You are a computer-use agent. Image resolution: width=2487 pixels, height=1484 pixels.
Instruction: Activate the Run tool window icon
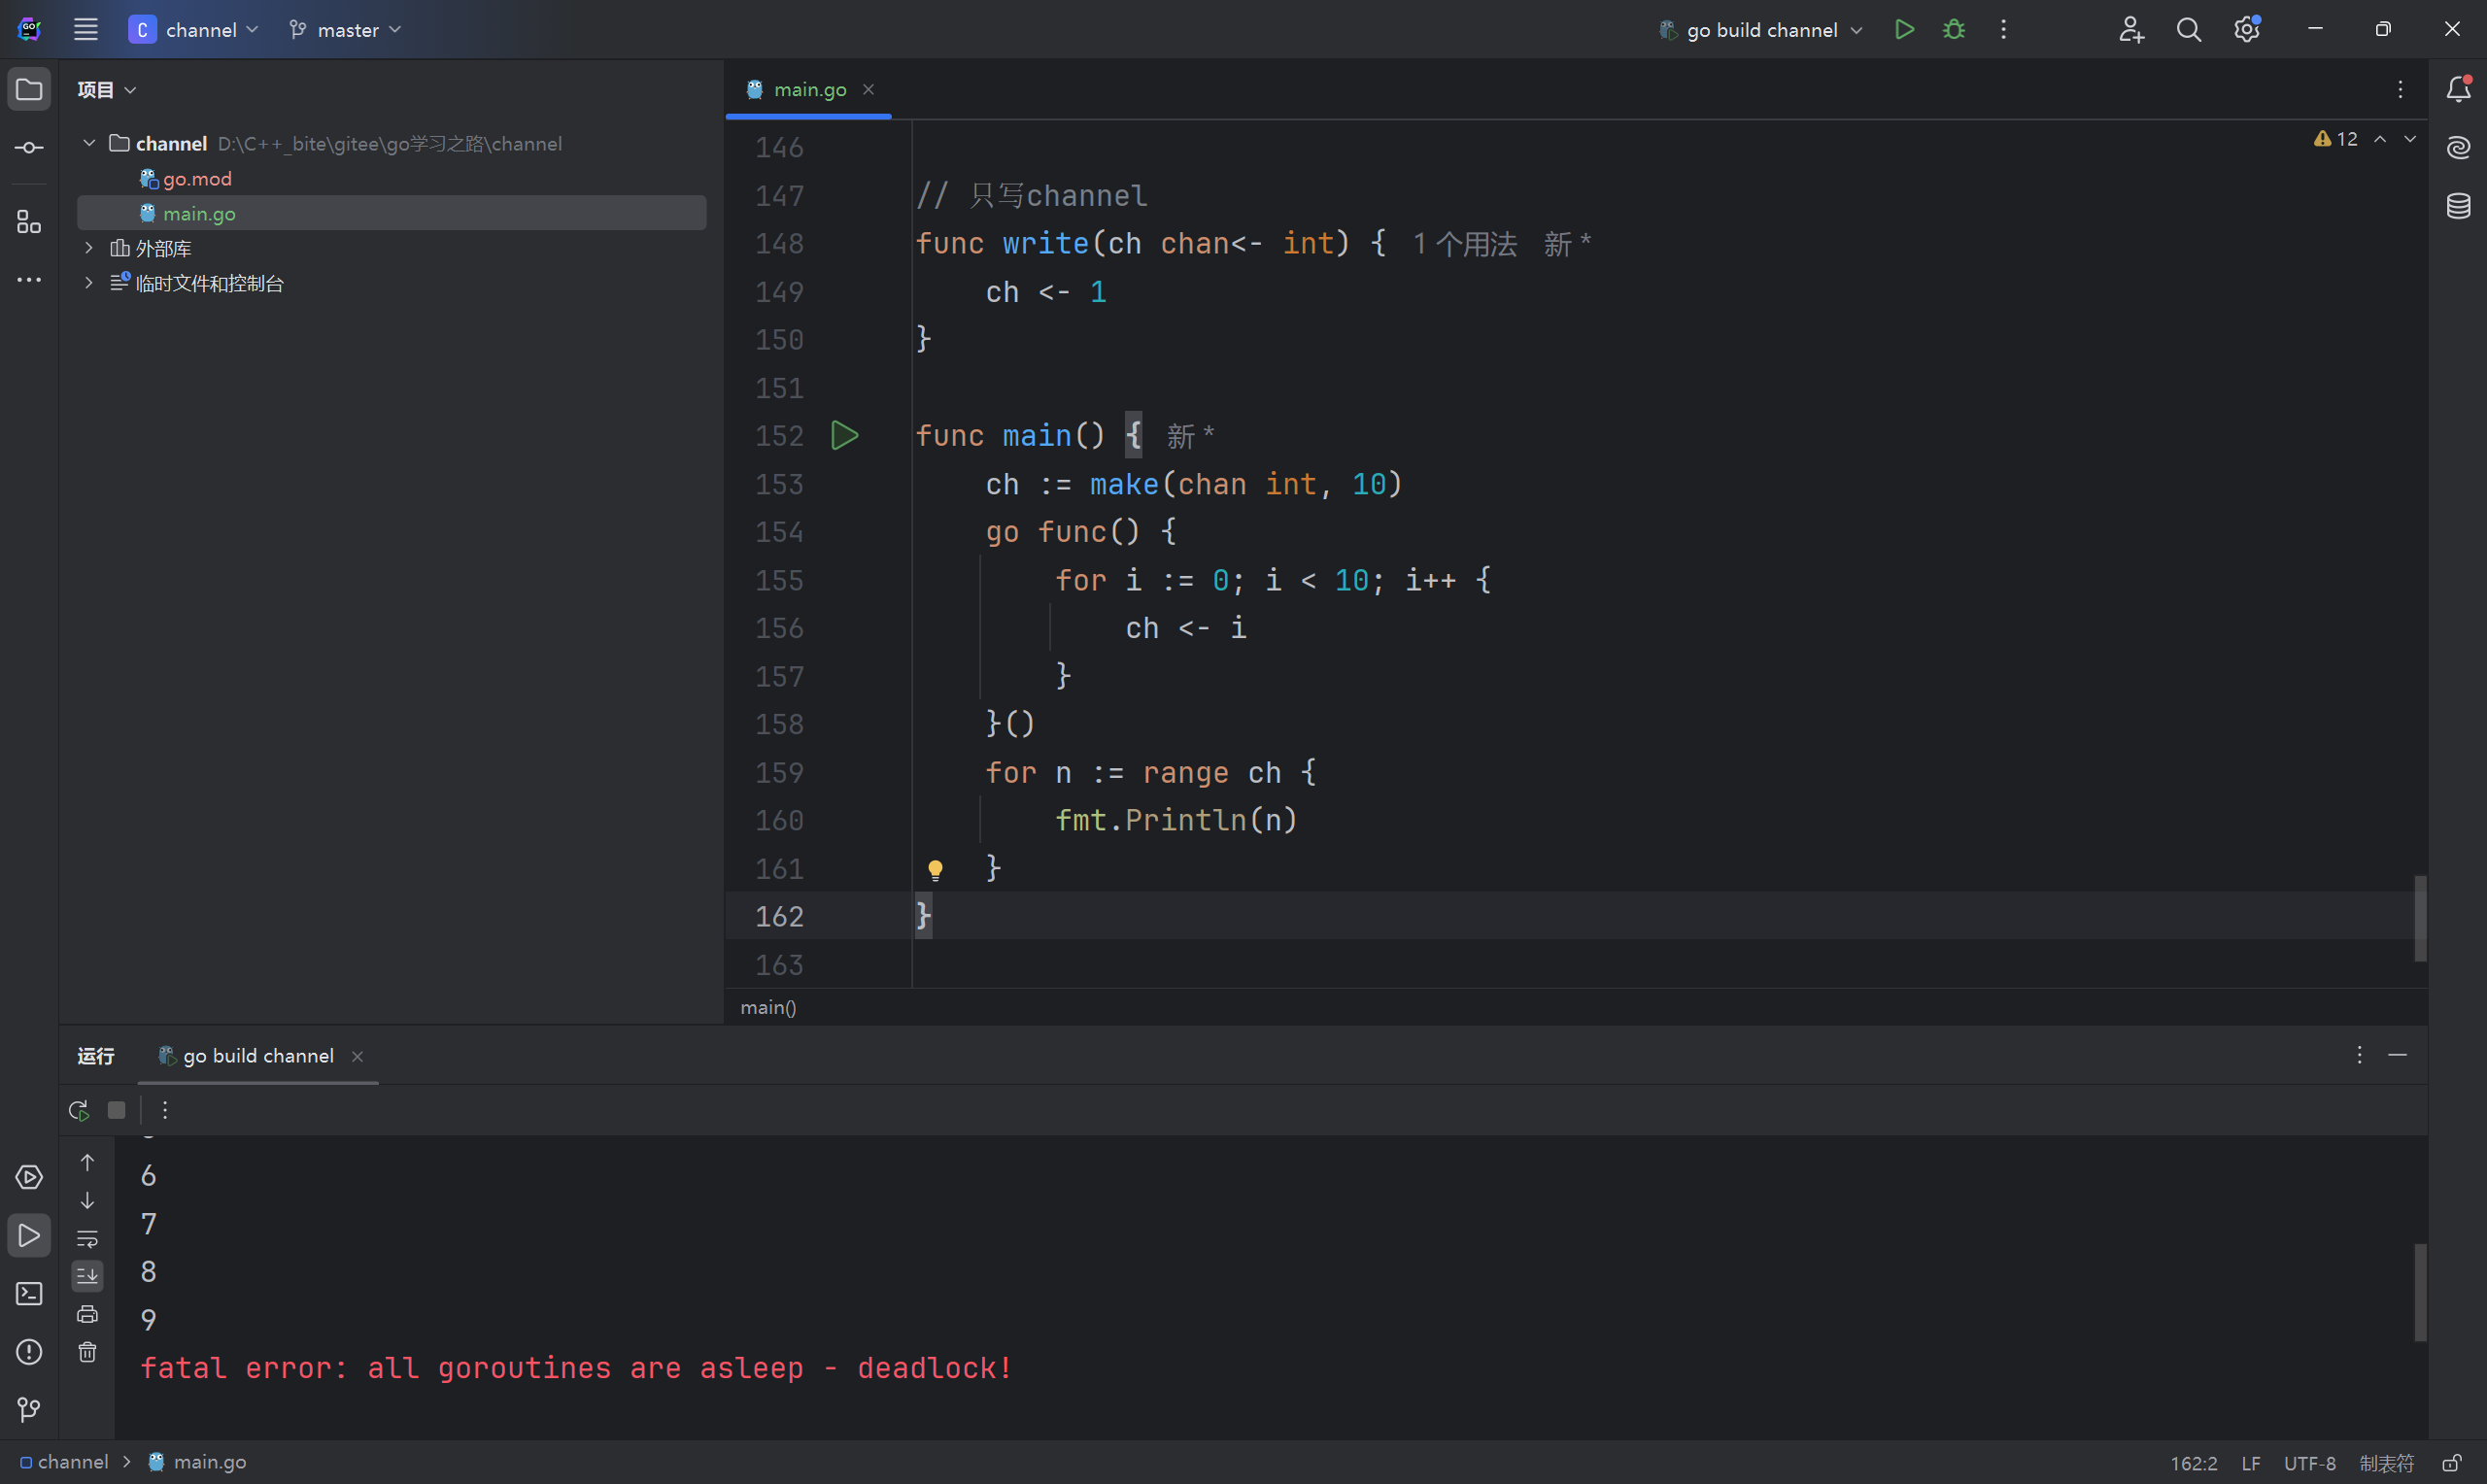point(29,1236)
